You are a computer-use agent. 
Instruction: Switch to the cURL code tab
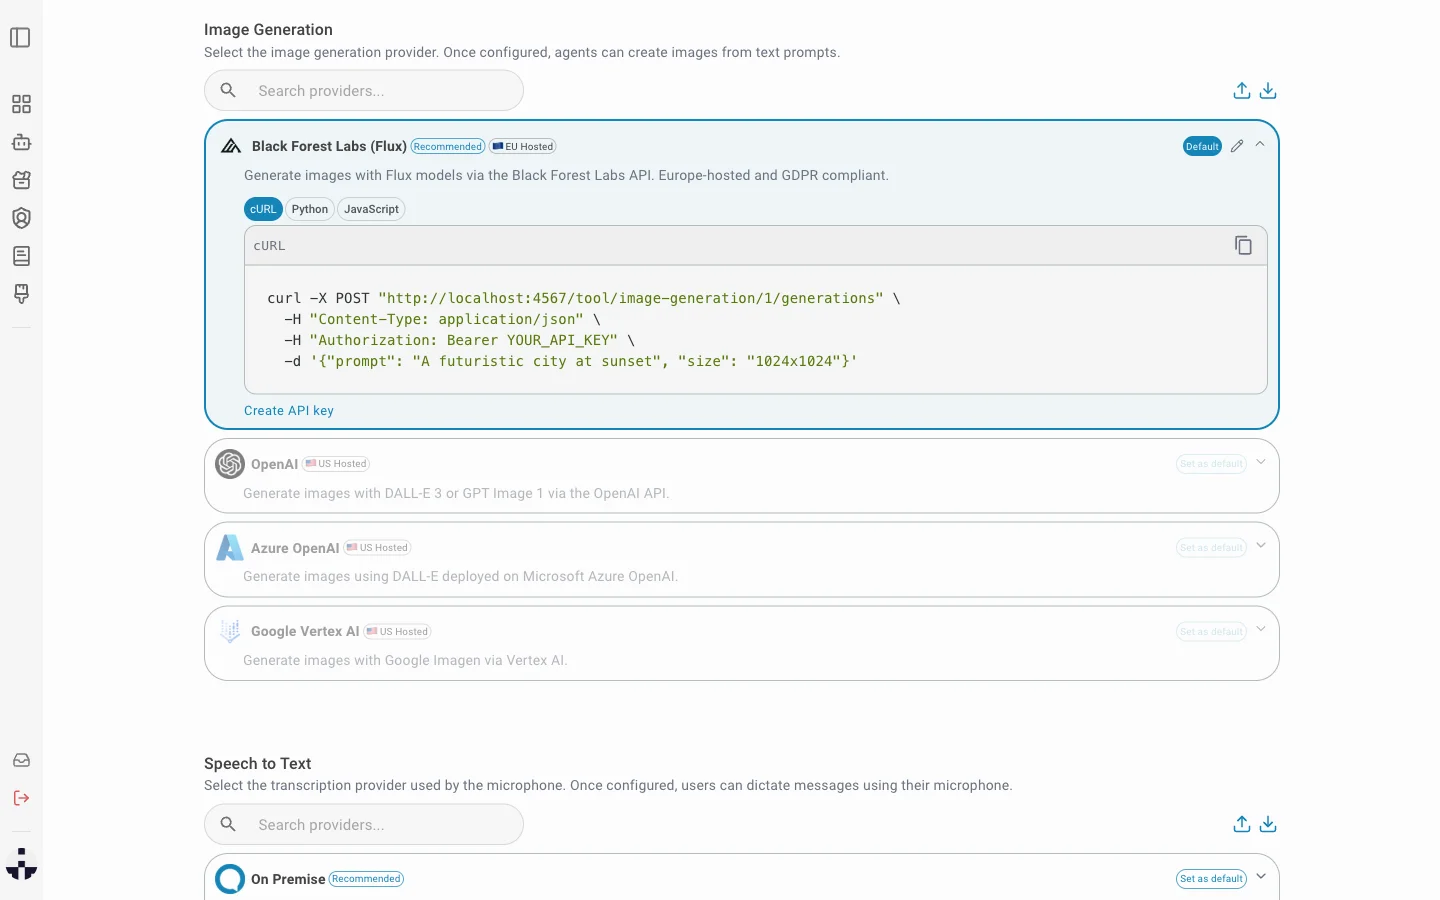(x=263, y=209)
